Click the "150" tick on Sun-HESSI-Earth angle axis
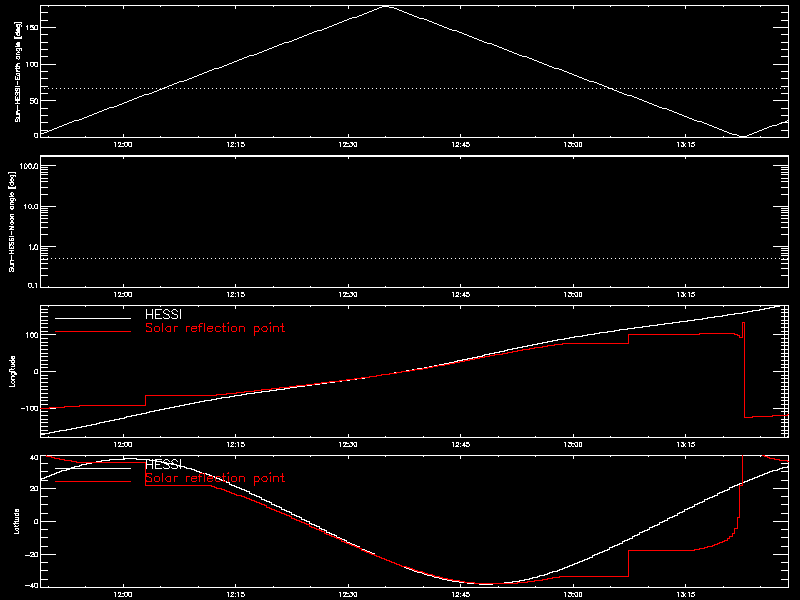 pos(32,28)
